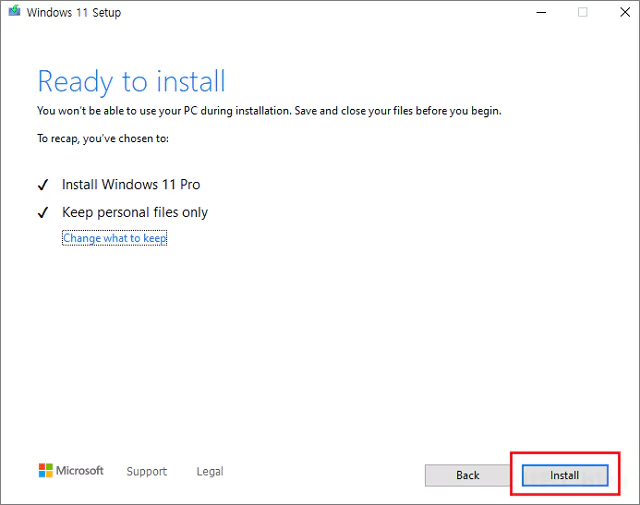
Task: Open the Support link
Action: [147, 471]
